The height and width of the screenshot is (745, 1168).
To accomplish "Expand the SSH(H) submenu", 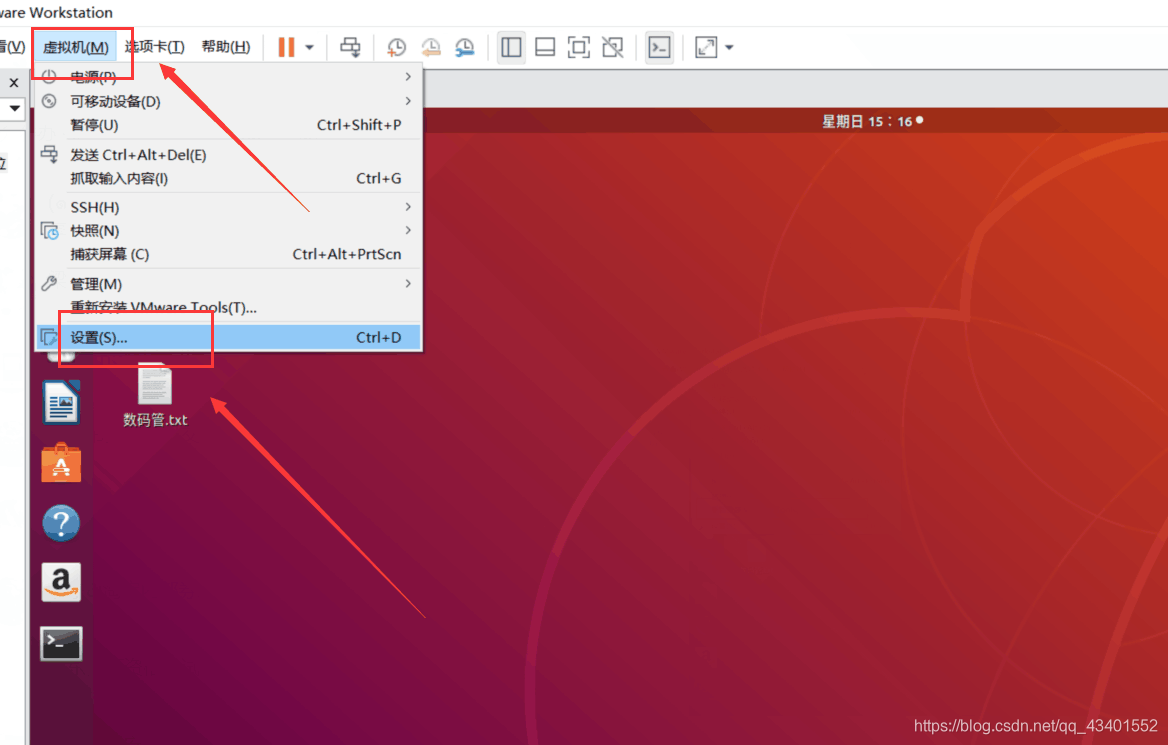I will tap(229, 207).
